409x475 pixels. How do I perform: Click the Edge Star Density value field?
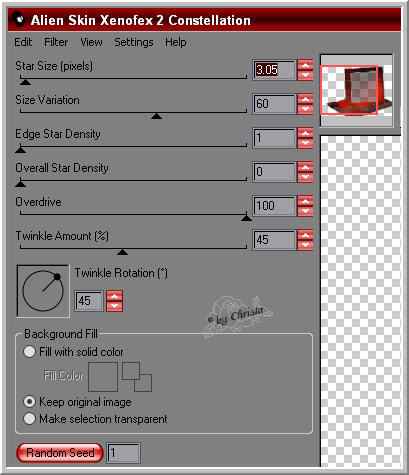(x=274, y=138)
